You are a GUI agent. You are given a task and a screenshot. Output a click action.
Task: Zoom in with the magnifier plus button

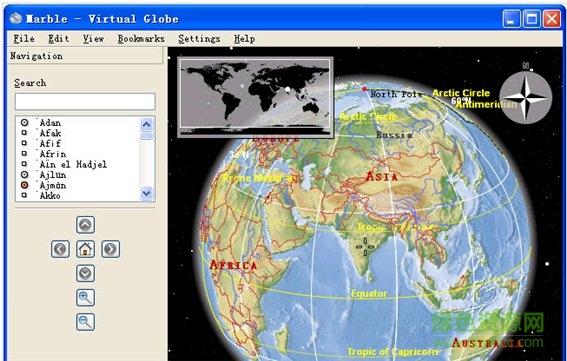pyautogui.click(x=85, y=298)
